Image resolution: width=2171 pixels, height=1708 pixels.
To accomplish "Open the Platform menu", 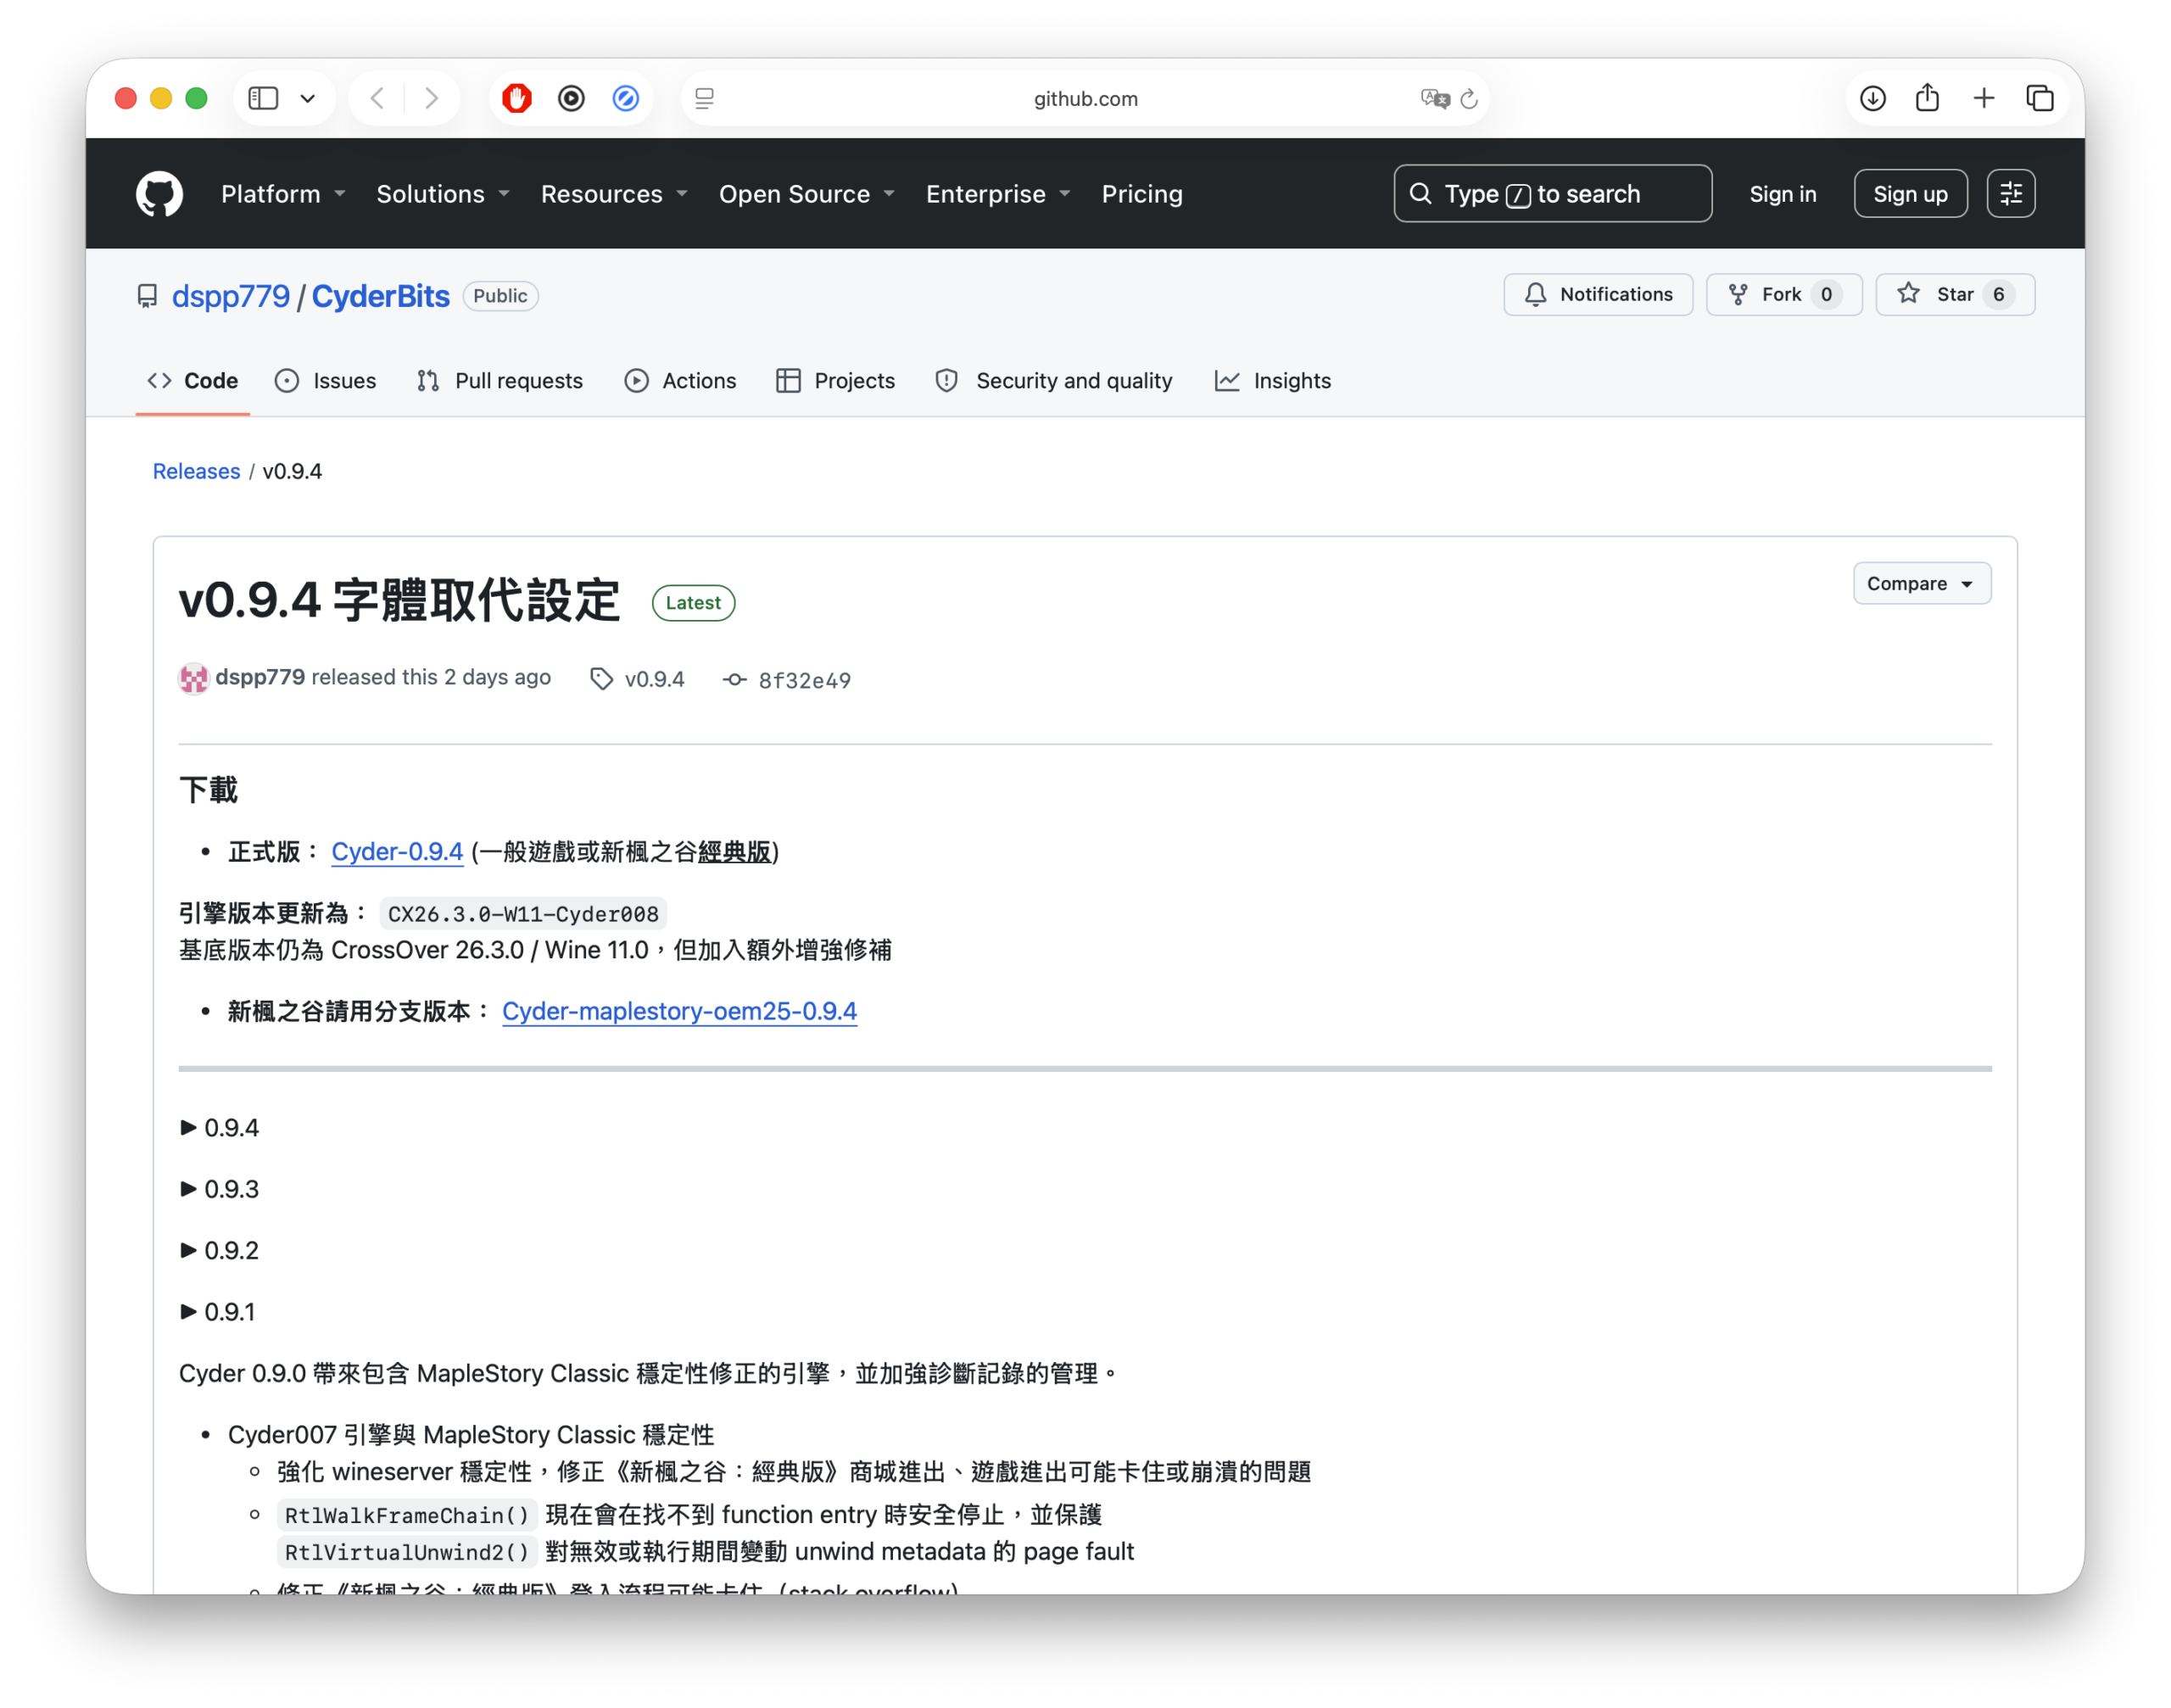I will (x=283, y=194).
